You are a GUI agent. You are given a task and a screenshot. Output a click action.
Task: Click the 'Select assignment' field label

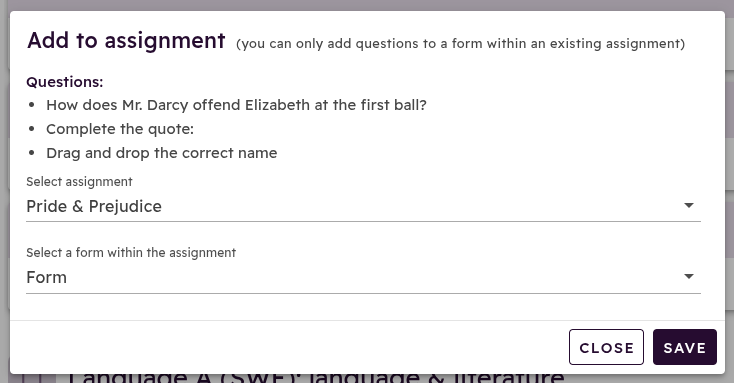[x=79, y=182]
